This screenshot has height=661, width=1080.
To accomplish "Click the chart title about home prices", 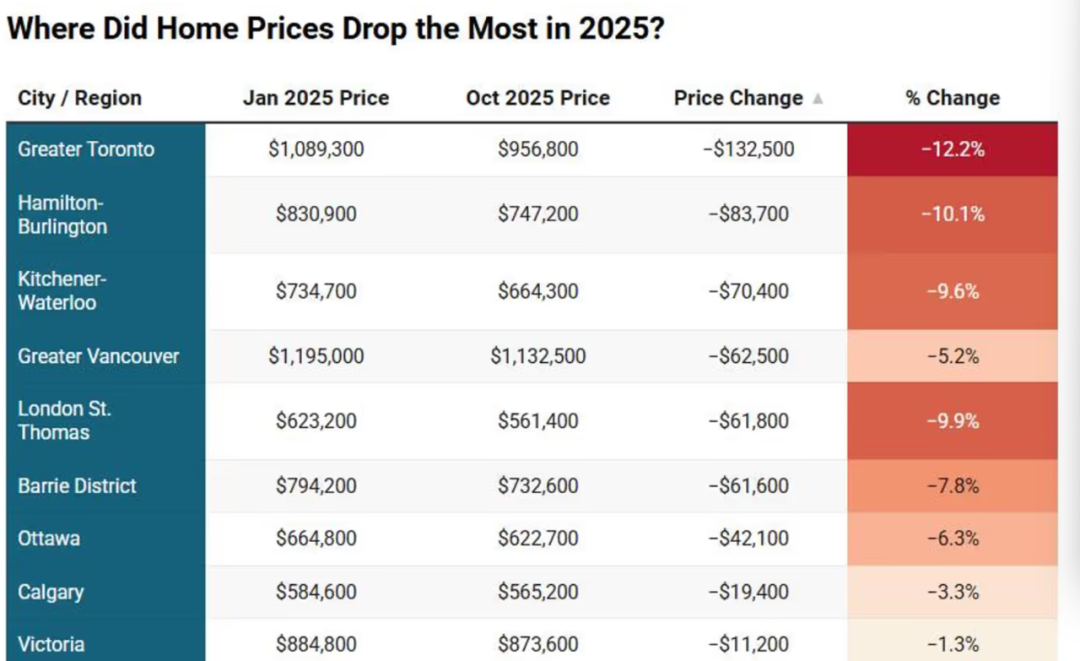I will 335,28.
